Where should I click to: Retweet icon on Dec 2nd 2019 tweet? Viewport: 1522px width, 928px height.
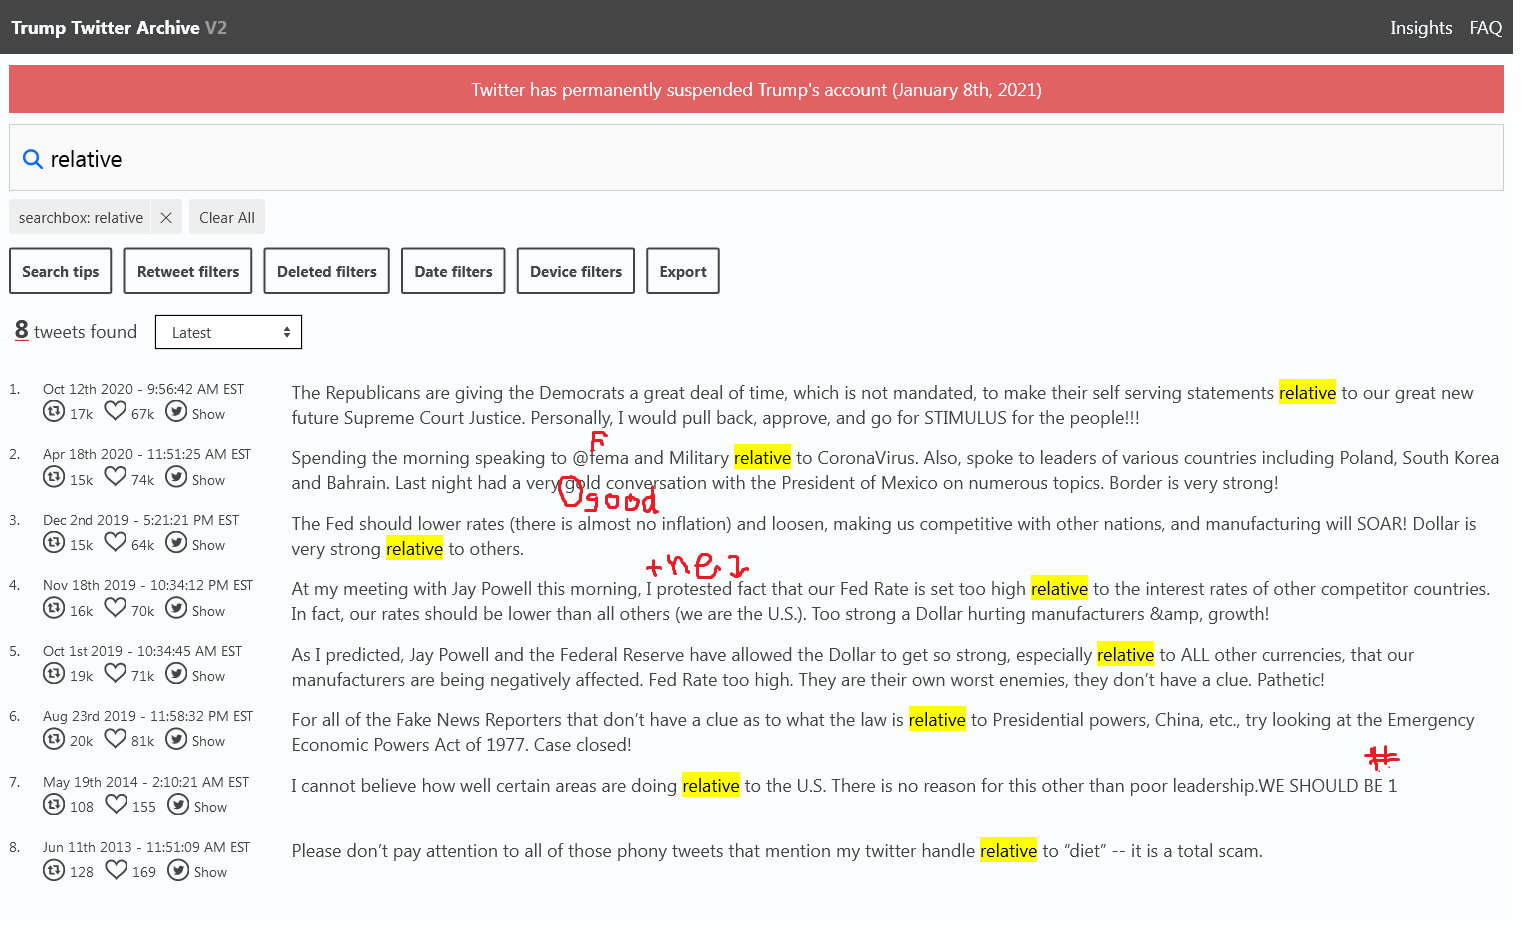[54, 542]
